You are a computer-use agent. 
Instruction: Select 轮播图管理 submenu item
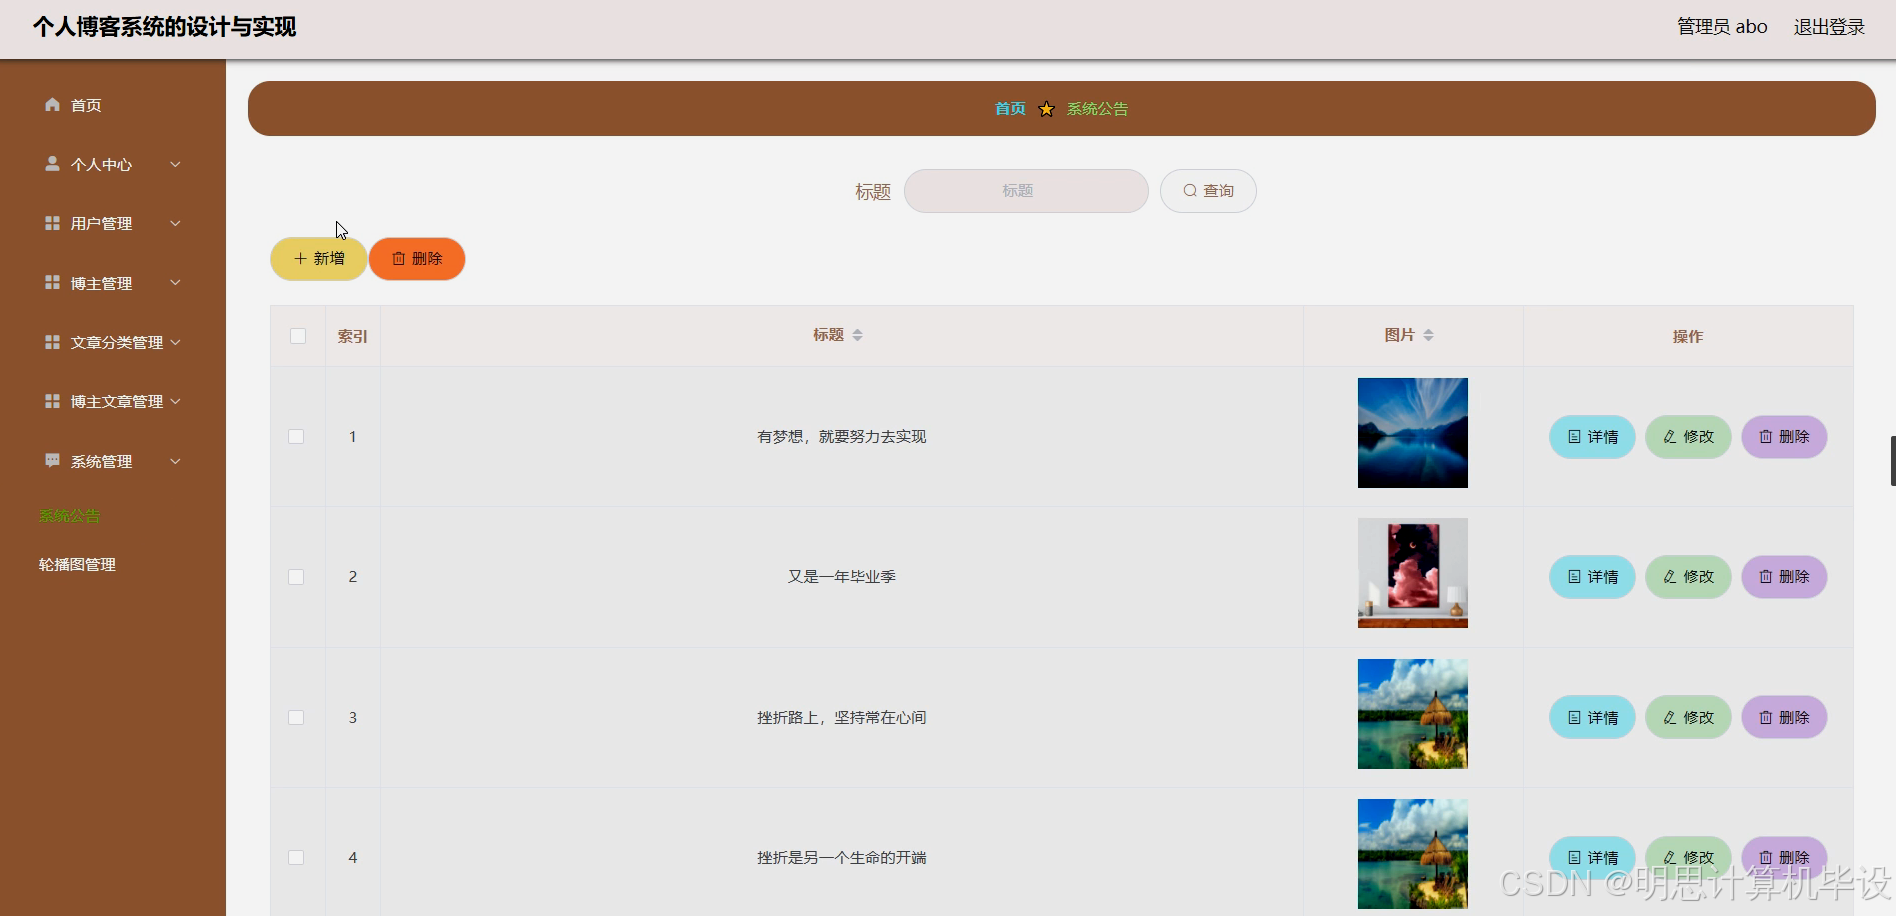(x=77, y=565)
